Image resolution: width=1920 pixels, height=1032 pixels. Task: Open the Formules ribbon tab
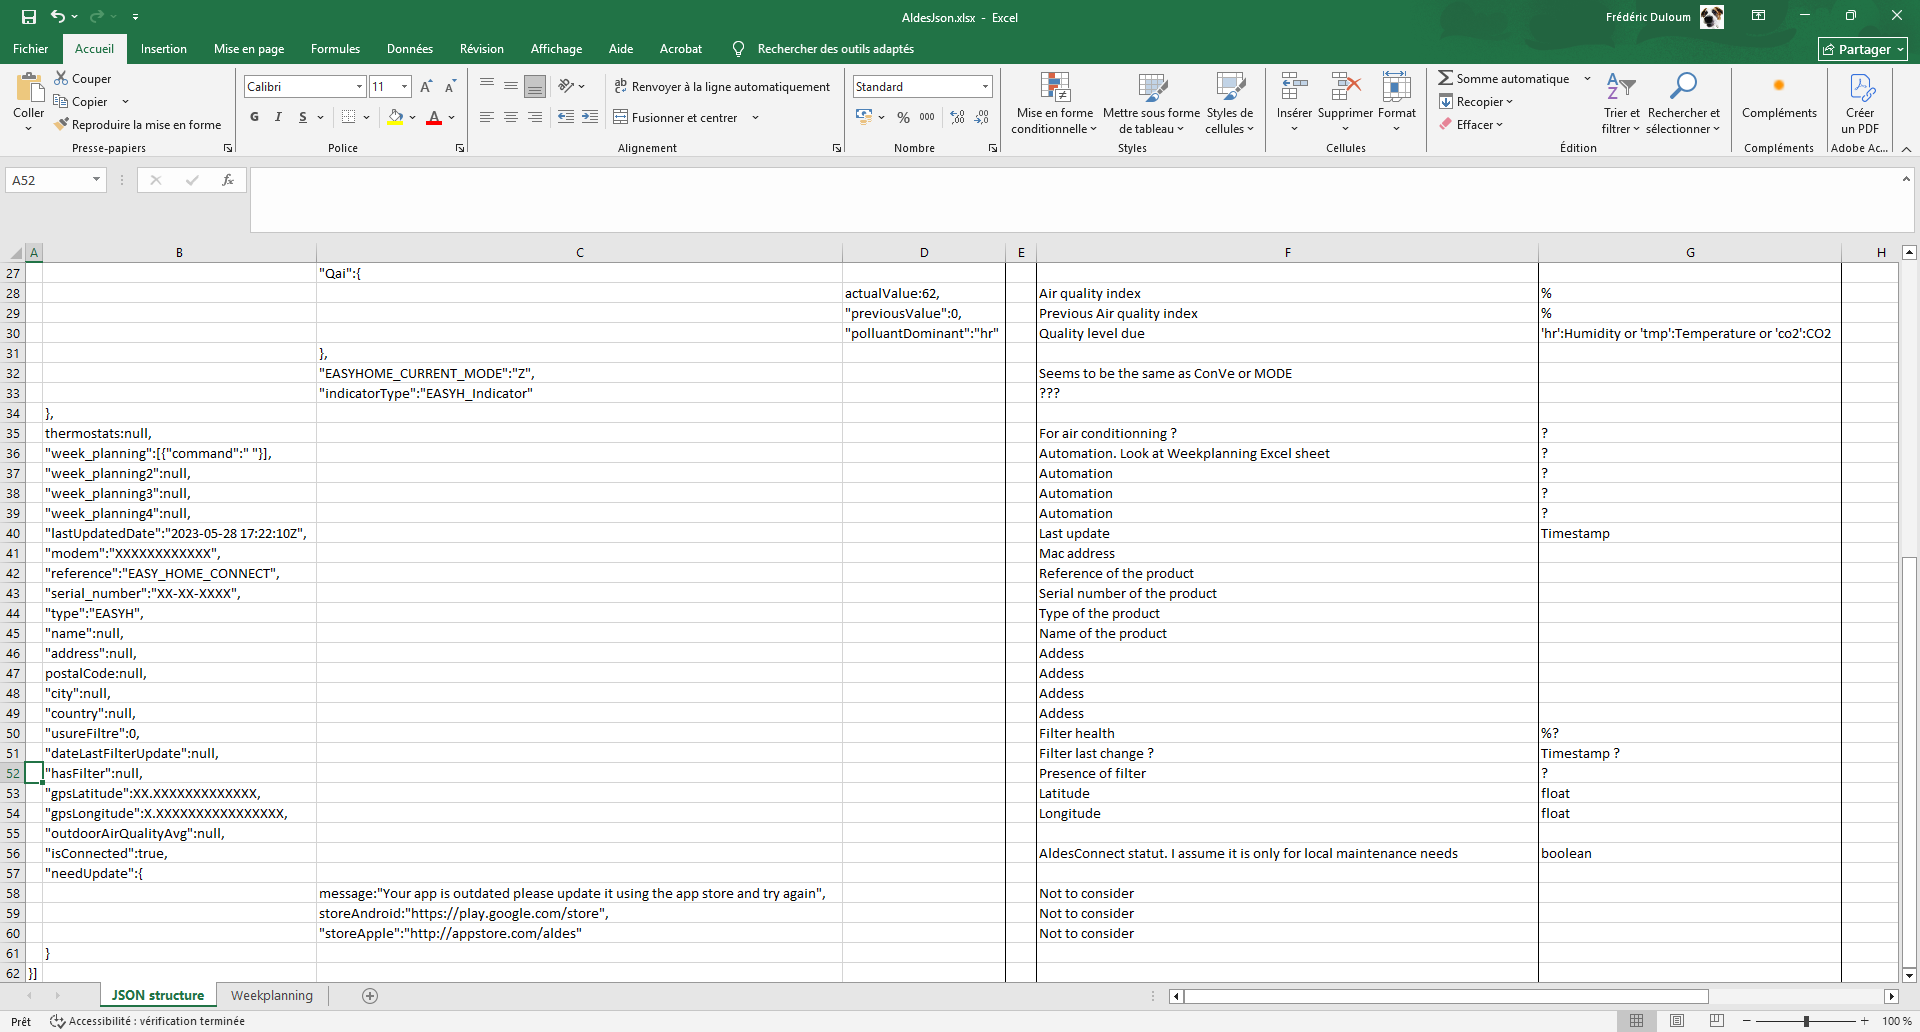[x=335, y=49]
